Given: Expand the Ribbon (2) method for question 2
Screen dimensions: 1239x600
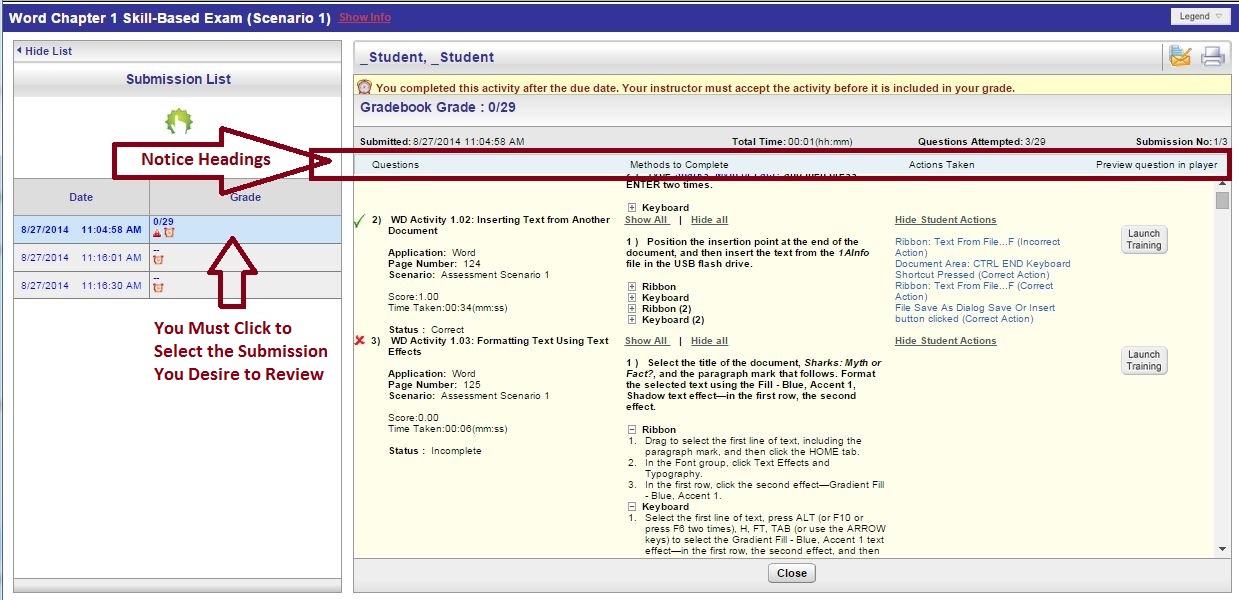Looking at the screenshot, I should click(632, 309).
